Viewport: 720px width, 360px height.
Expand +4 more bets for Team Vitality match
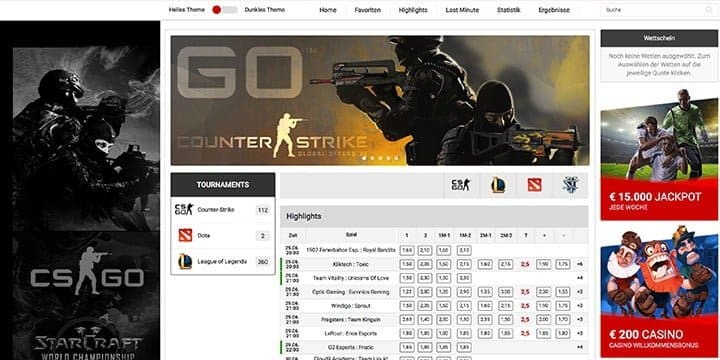coord(579,278)
